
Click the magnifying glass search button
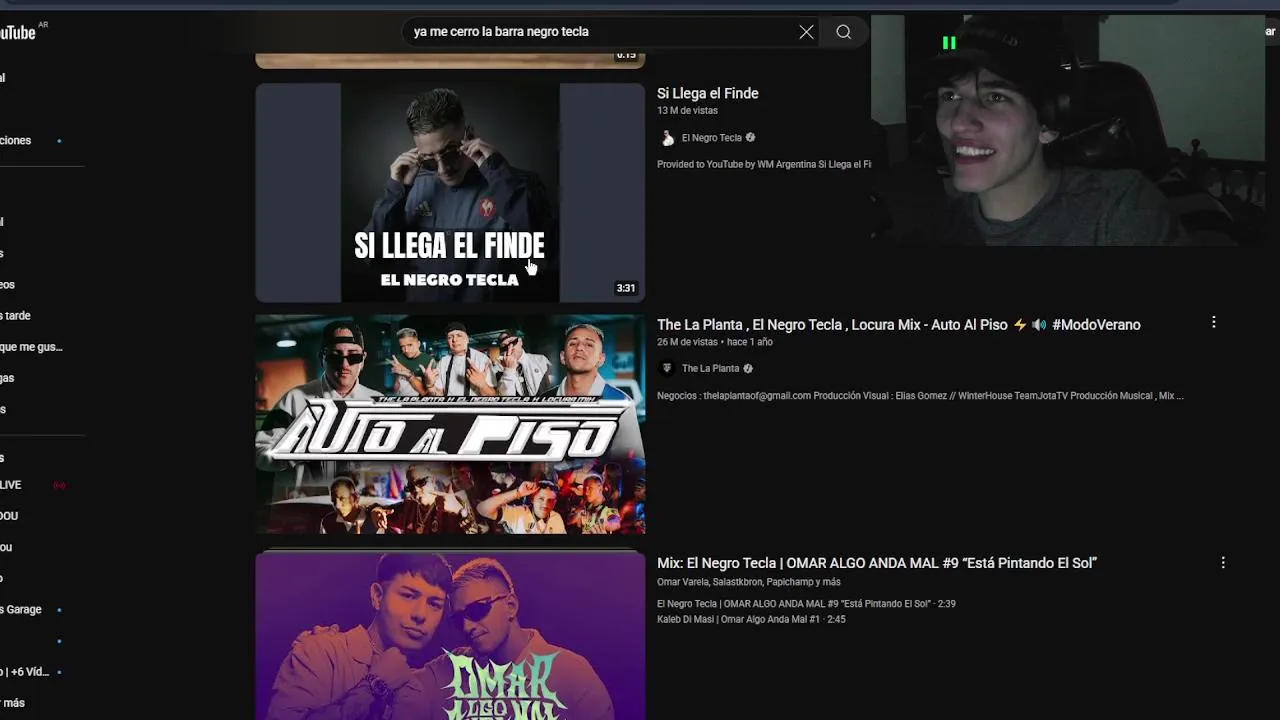pyautogui.click(x=844, y=32)
